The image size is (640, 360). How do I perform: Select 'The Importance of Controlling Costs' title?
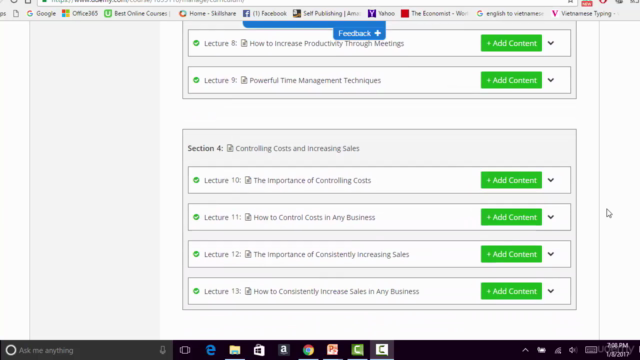click(312, 180)
